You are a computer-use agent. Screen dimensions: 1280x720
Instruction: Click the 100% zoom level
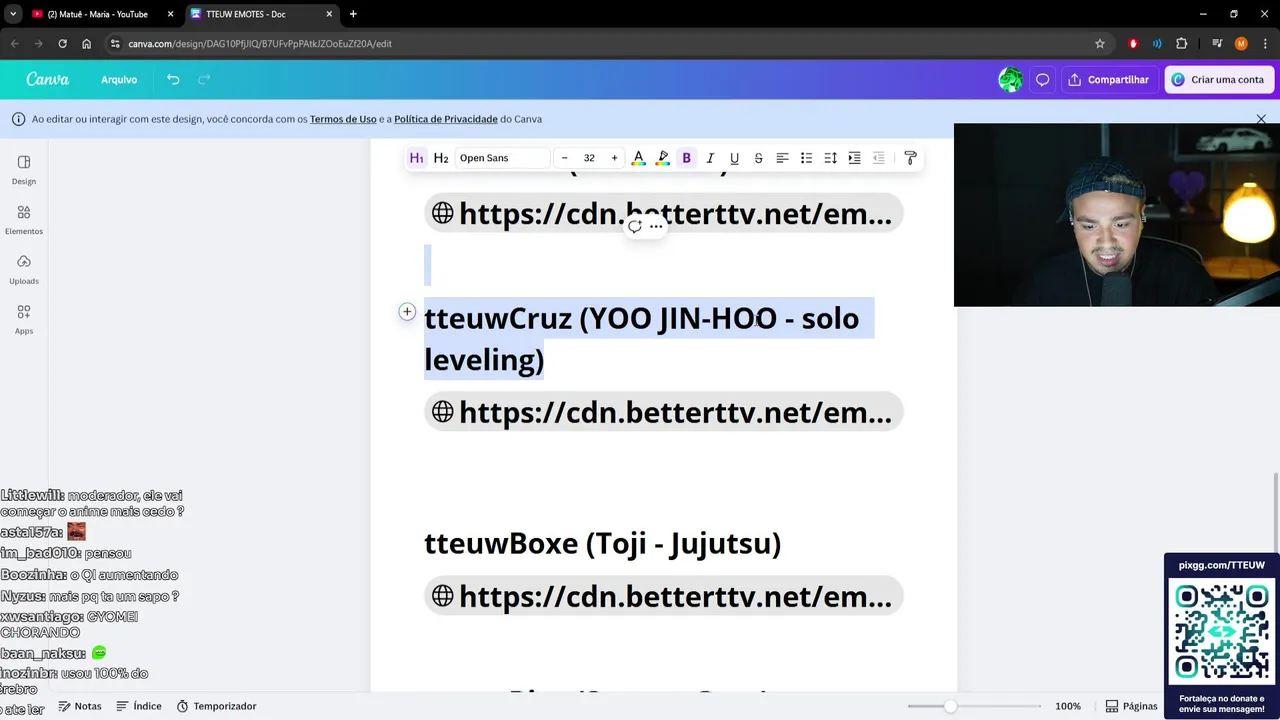(x=1068, y=706)
